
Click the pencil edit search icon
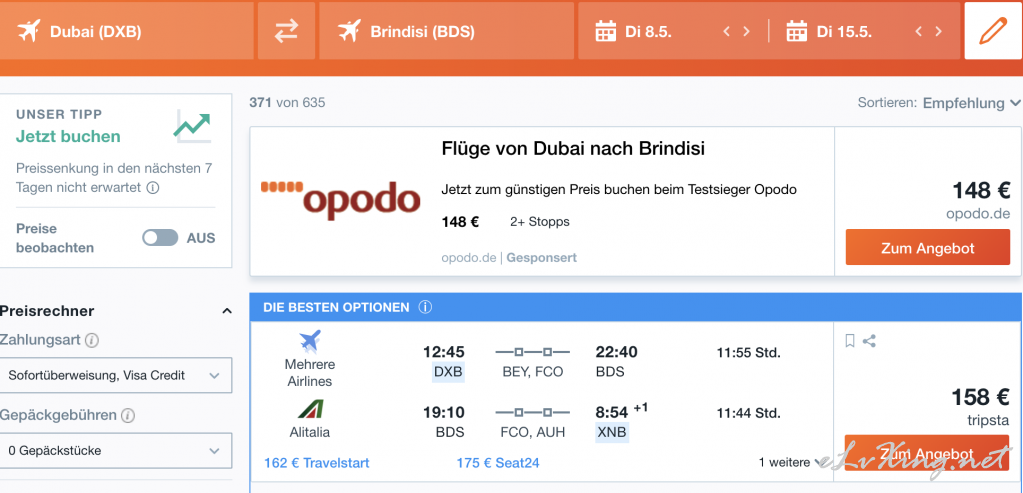992,31
